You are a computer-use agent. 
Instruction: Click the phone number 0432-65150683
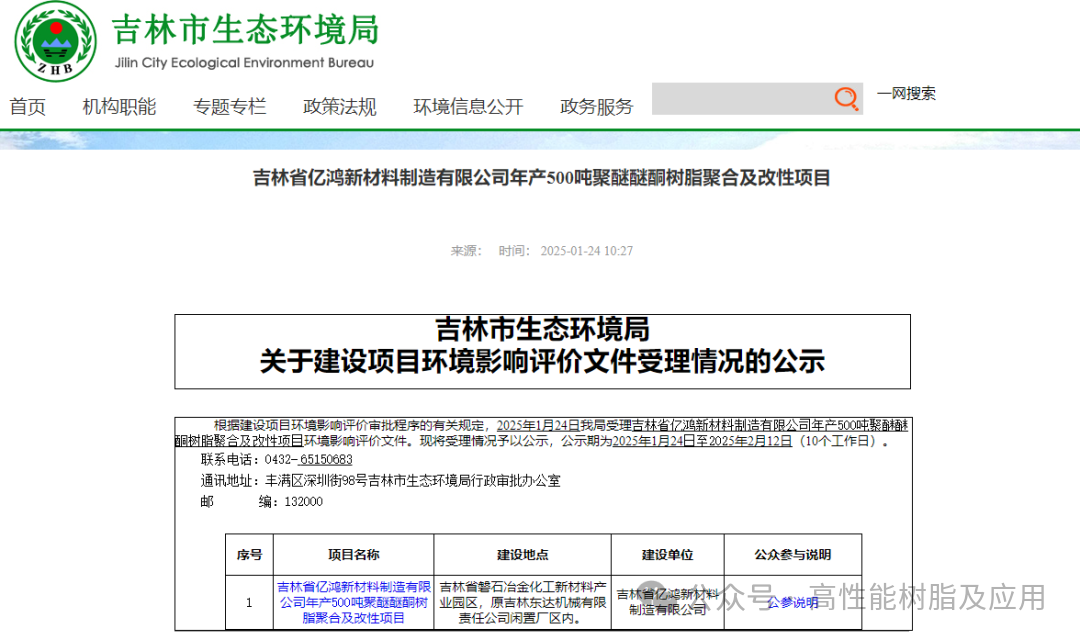point(309,460)
